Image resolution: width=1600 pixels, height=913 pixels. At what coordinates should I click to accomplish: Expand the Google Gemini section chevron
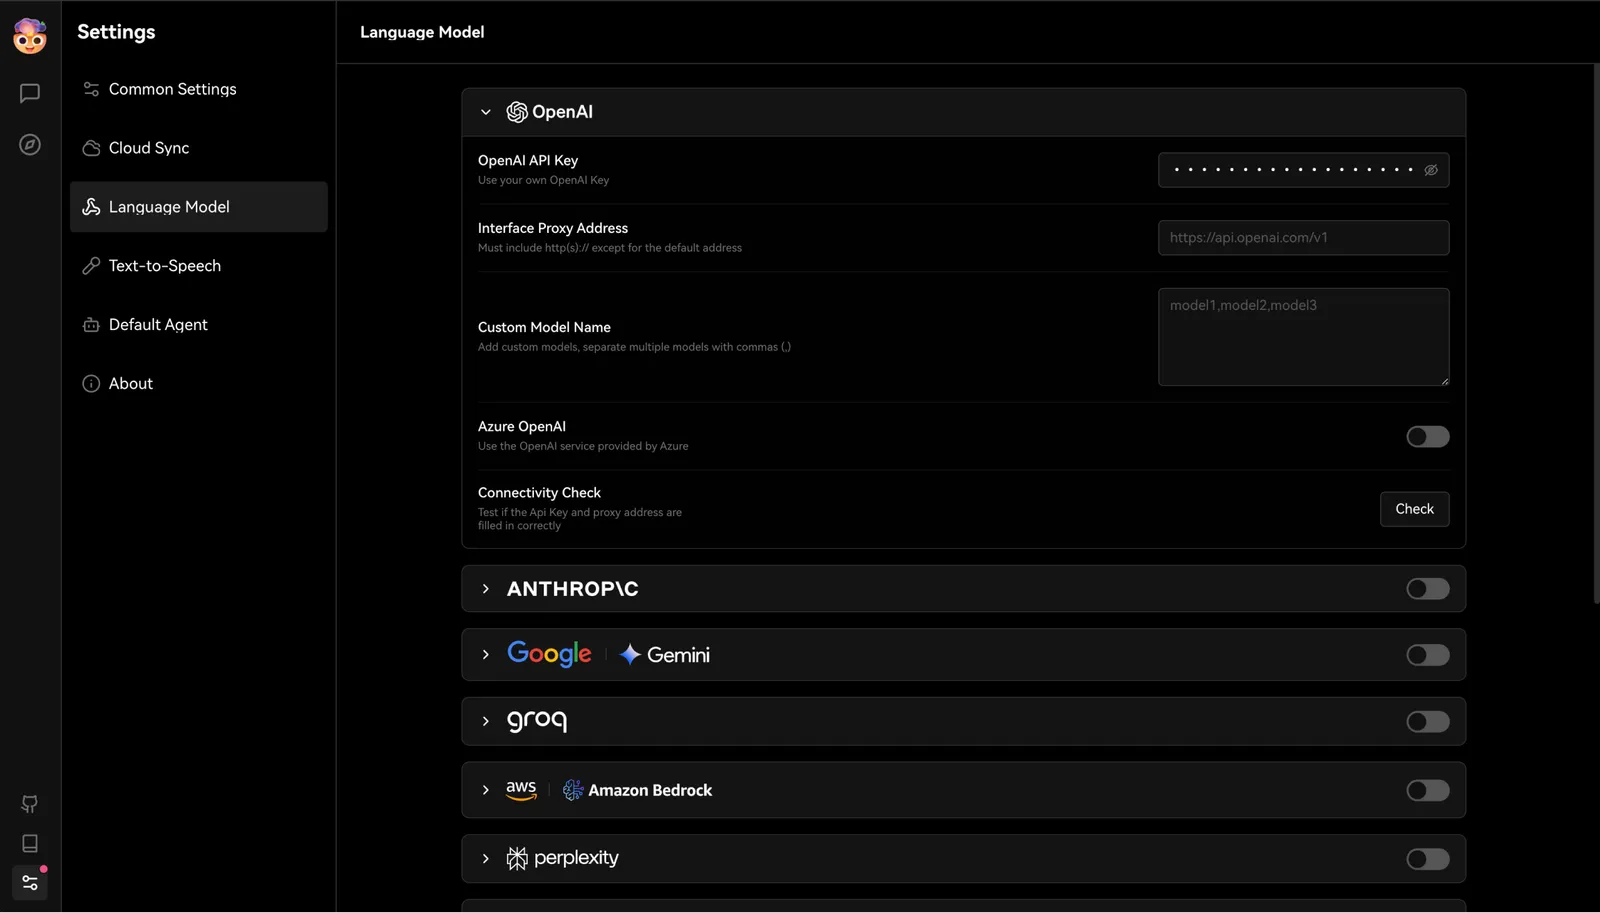click(486, 655)
